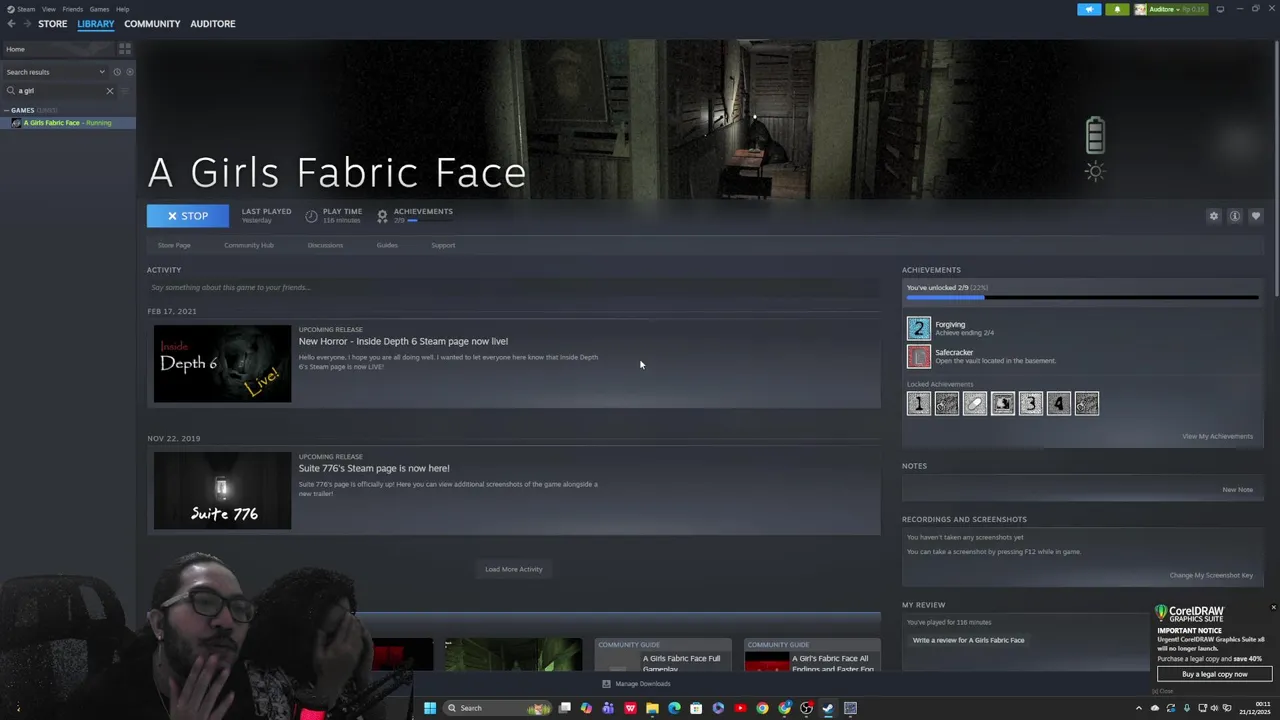Screen dimensions: 1280x720
Task: Click Load More Activity
Action: pos(514,569)
